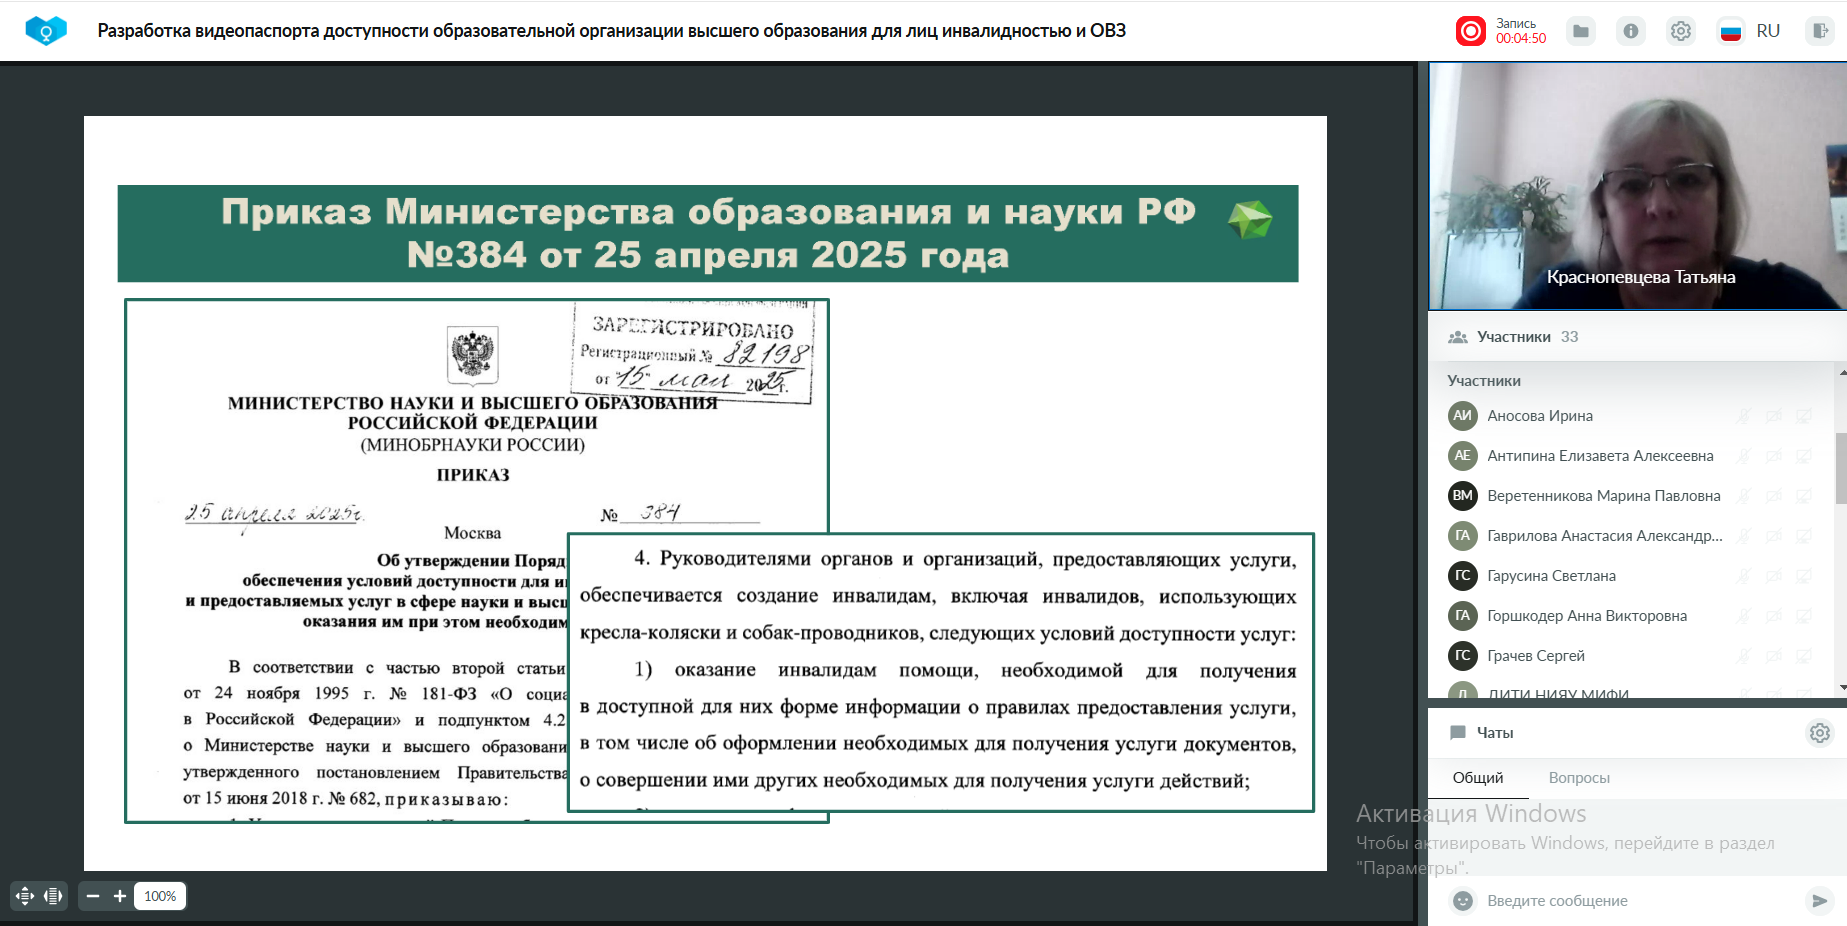Screen dimensions: 1847x926
Task: Click the ГС avatar of Гарусина Светлана
Action: pos(1463,576)
